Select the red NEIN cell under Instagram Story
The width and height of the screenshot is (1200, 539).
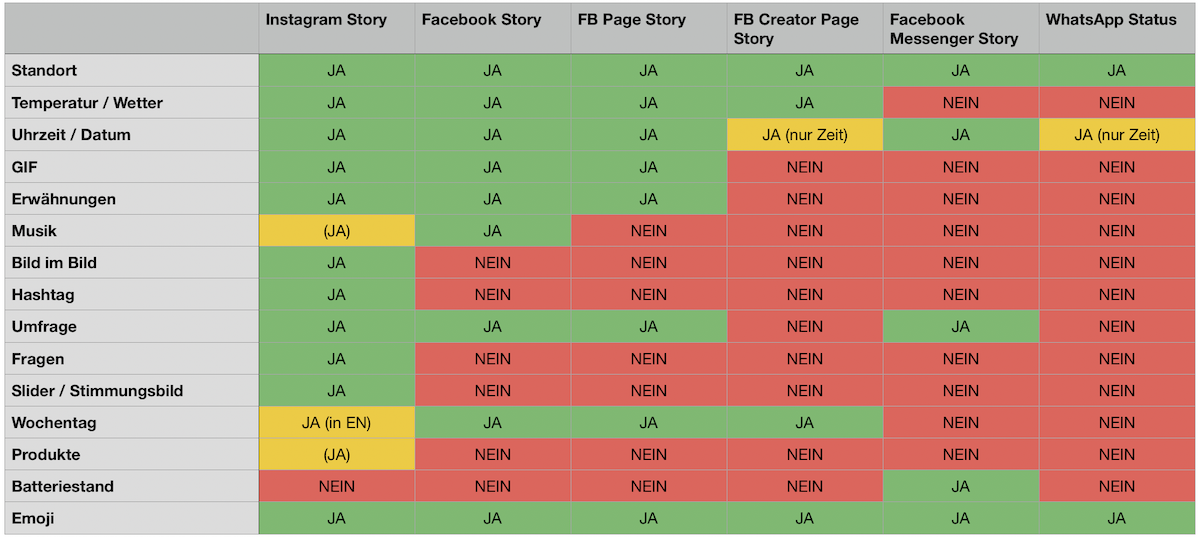pos(337,487)
